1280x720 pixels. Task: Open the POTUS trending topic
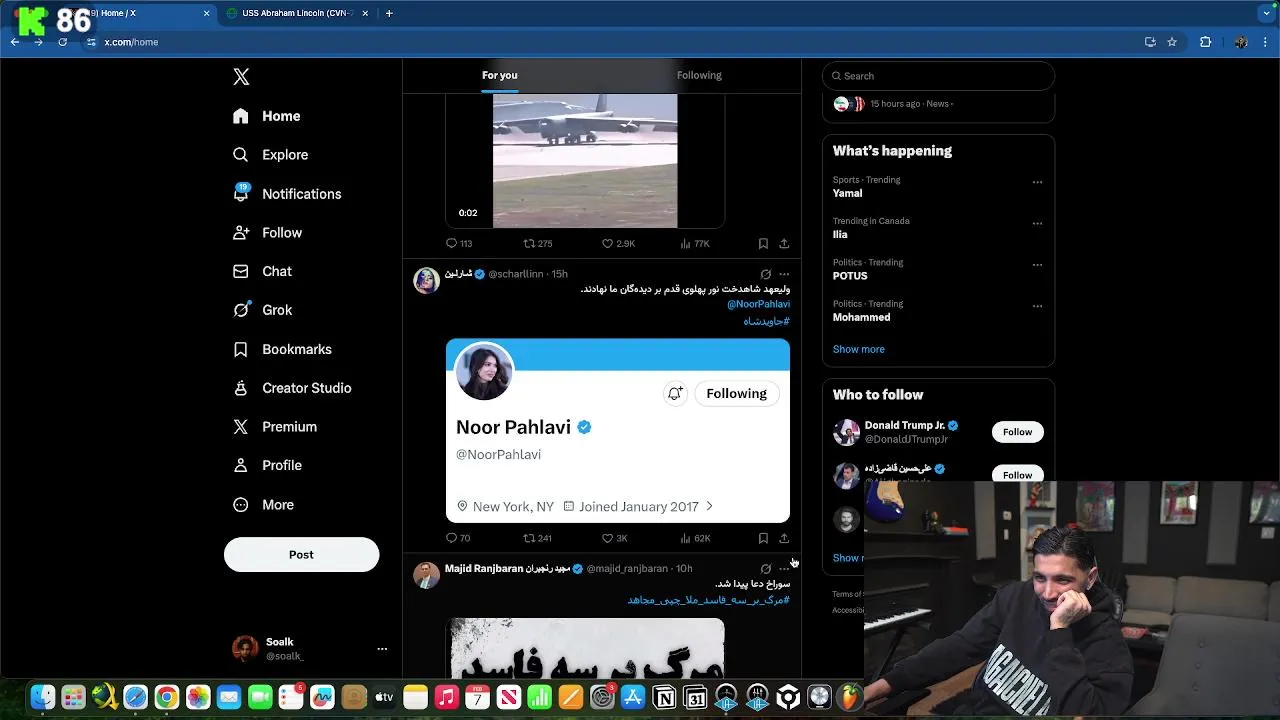point(850,276)
